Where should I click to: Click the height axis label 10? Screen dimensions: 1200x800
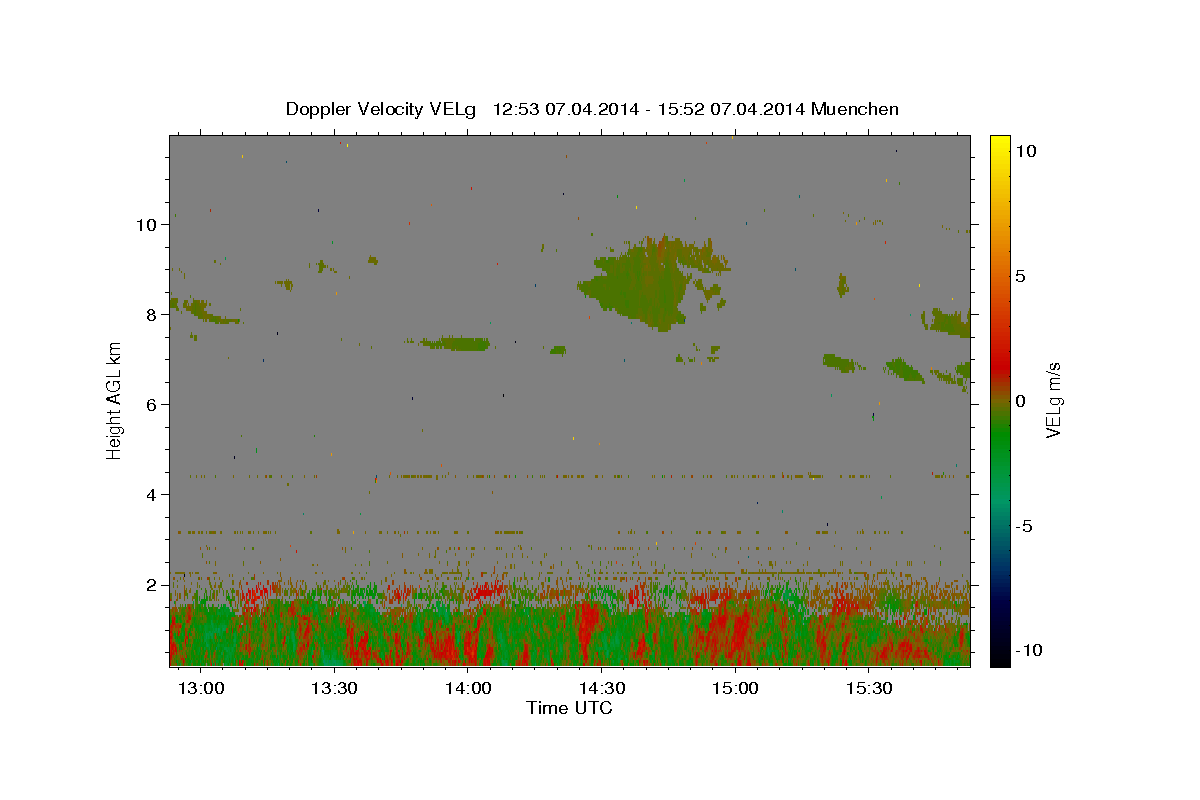(x=147, y=225)
